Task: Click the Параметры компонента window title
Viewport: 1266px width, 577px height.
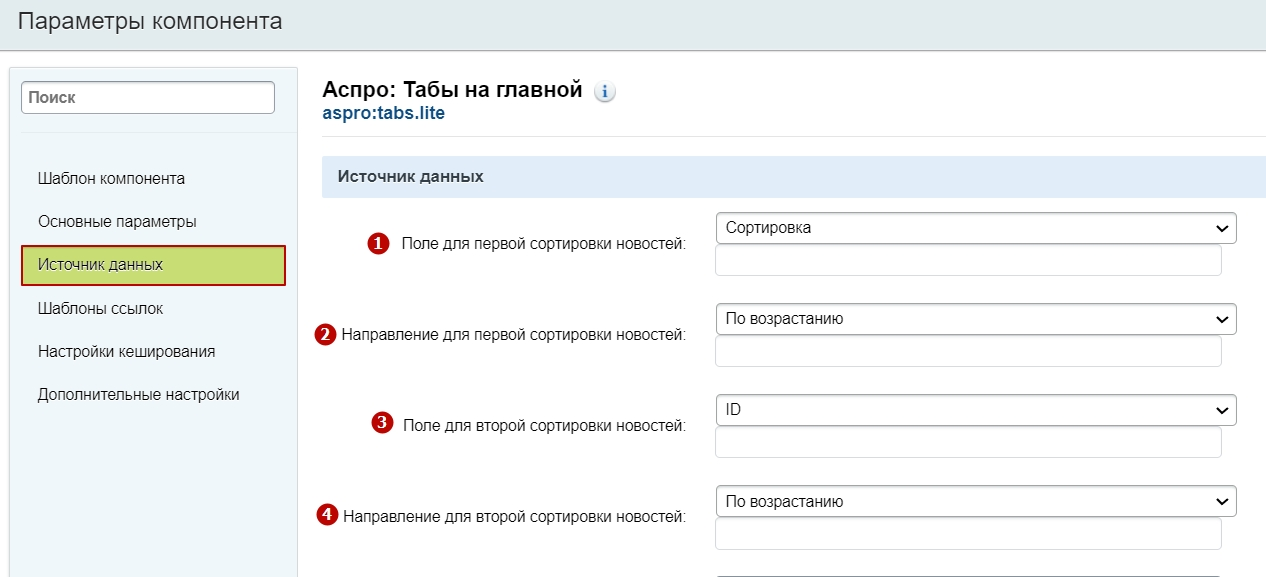Action: (x=150, y=21)
